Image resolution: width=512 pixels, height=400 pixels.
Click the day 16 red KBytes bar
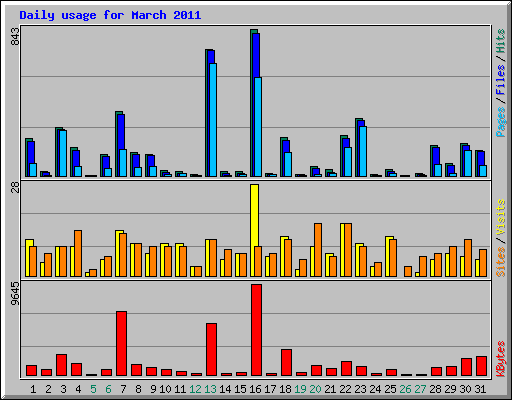256,330
